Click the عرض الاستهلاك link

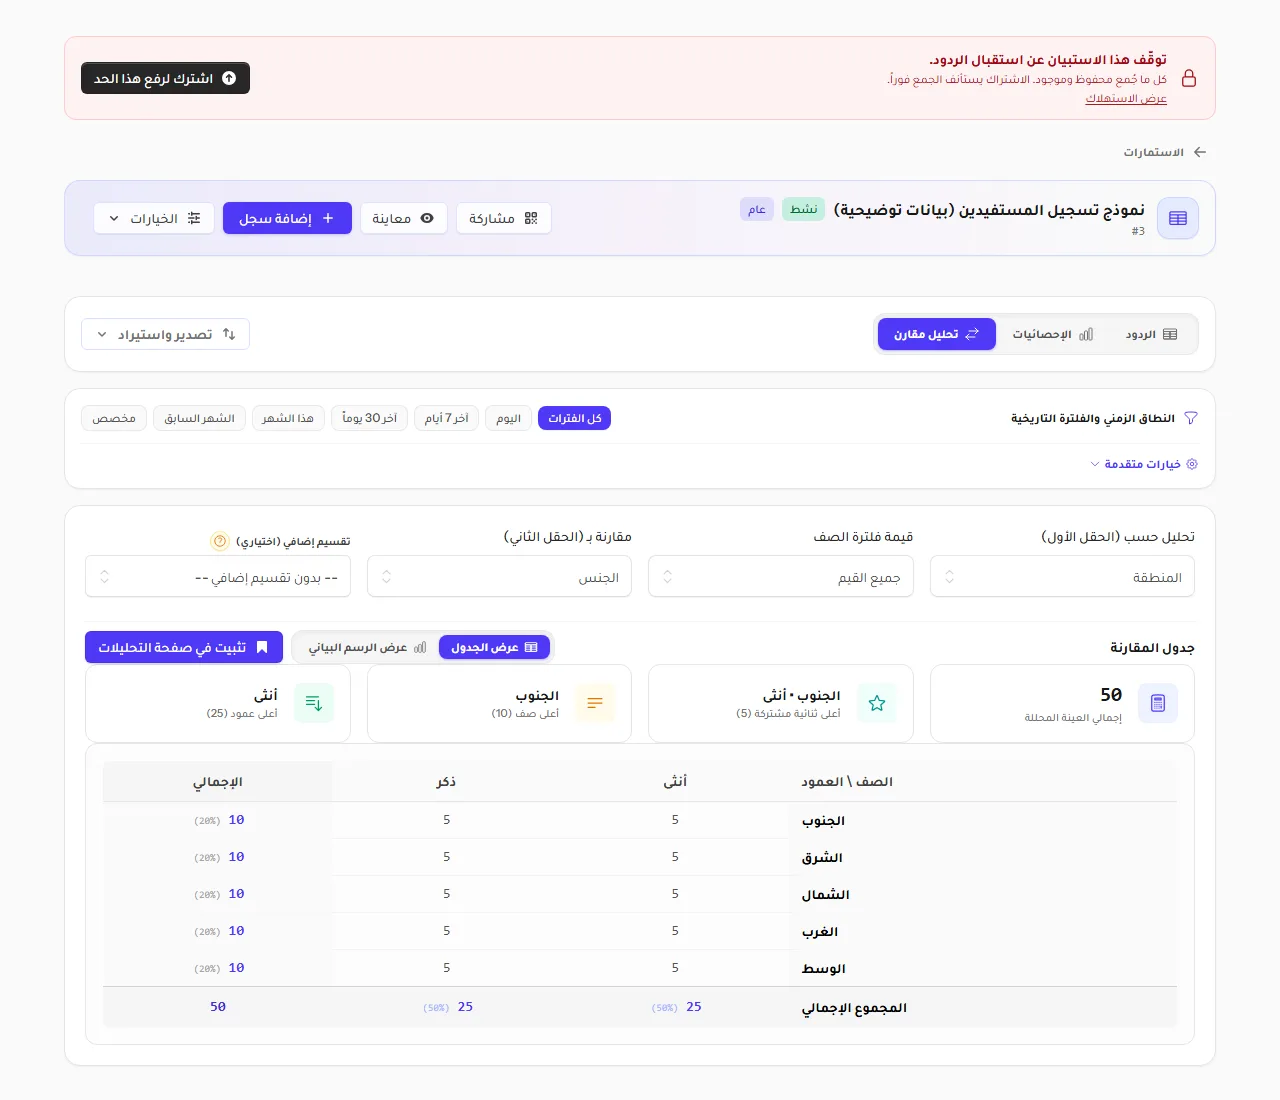pos(1126,98)
